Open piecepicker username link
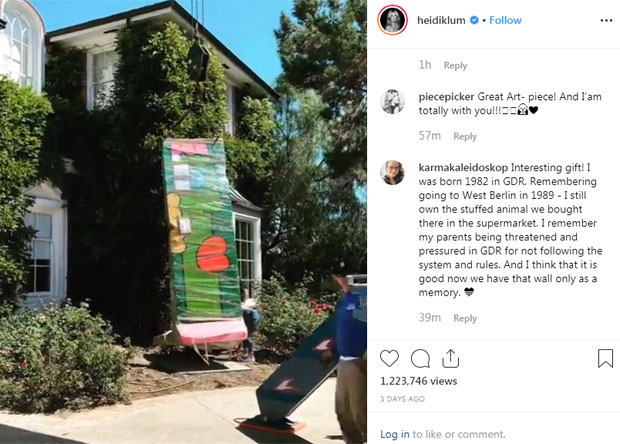620x444 pixels. (446, 97)
